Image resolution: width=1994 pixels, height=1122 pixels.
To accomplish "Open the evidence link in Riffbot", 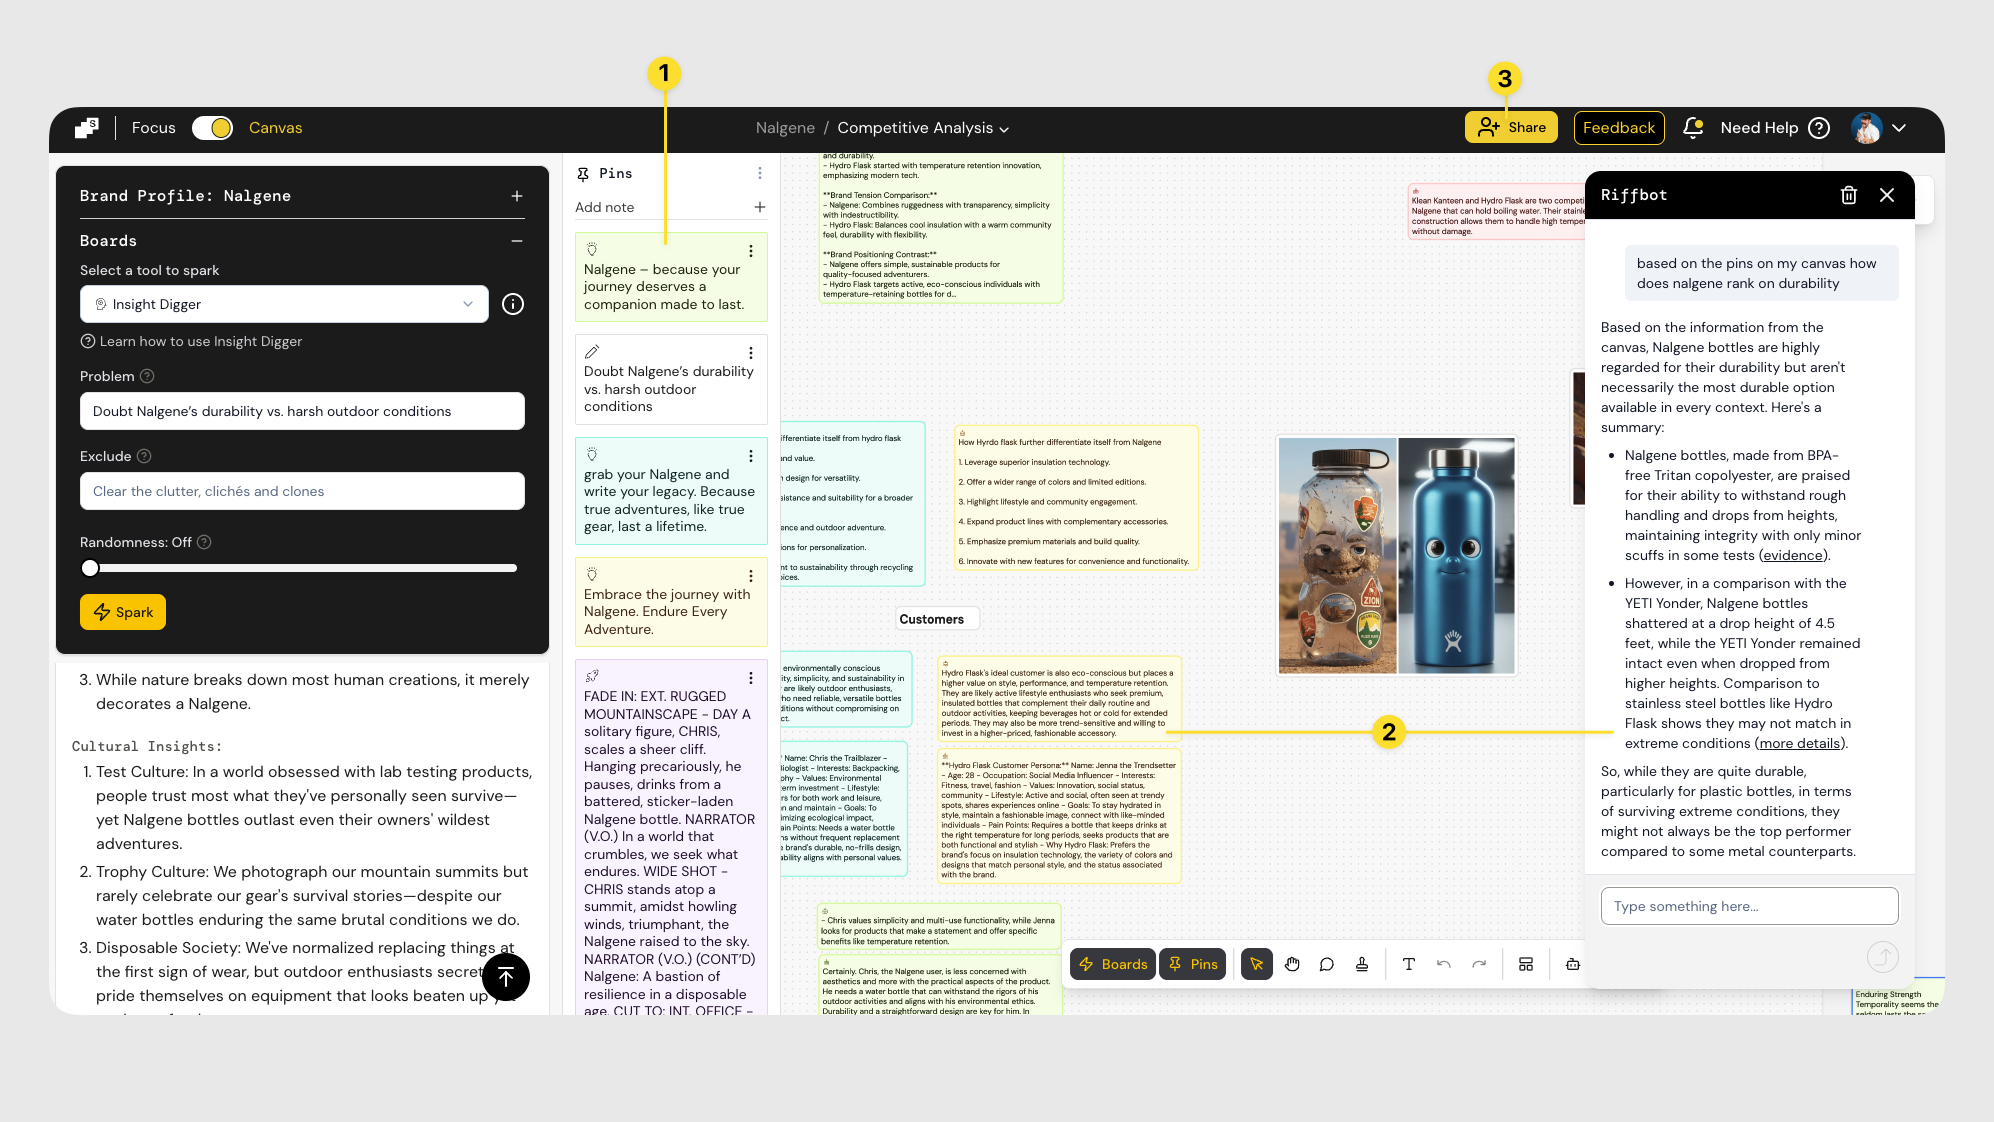I will [1793, 555].
